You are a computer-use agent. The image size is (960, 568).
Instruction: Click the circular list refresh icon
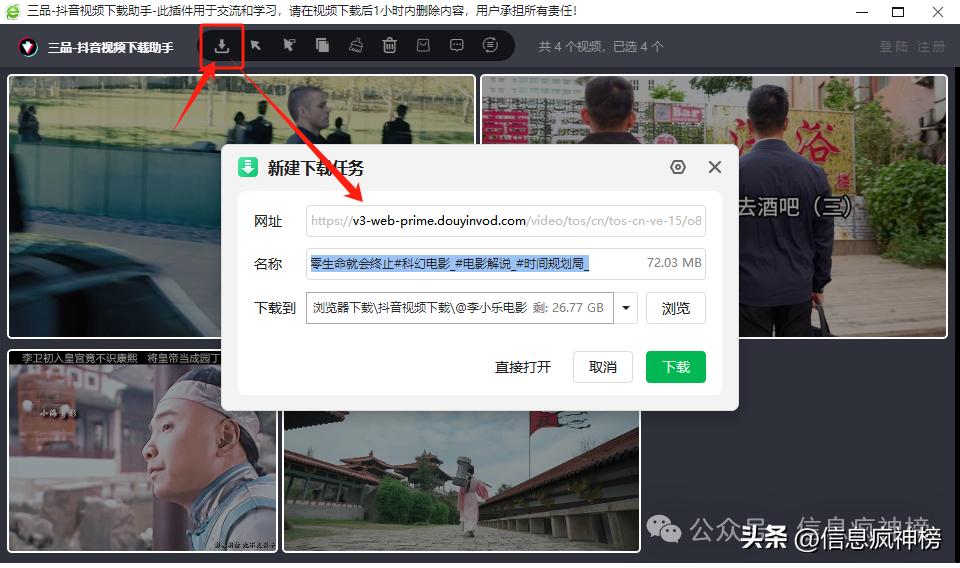click(490, 45)
